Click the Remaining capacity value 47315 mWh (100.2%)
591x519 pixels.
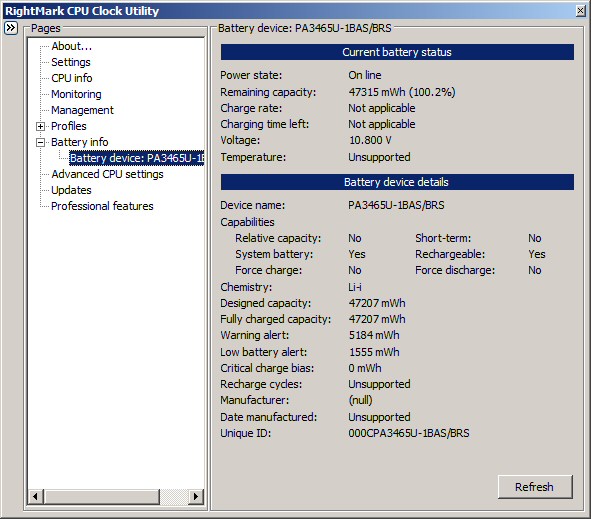(402, 92)
